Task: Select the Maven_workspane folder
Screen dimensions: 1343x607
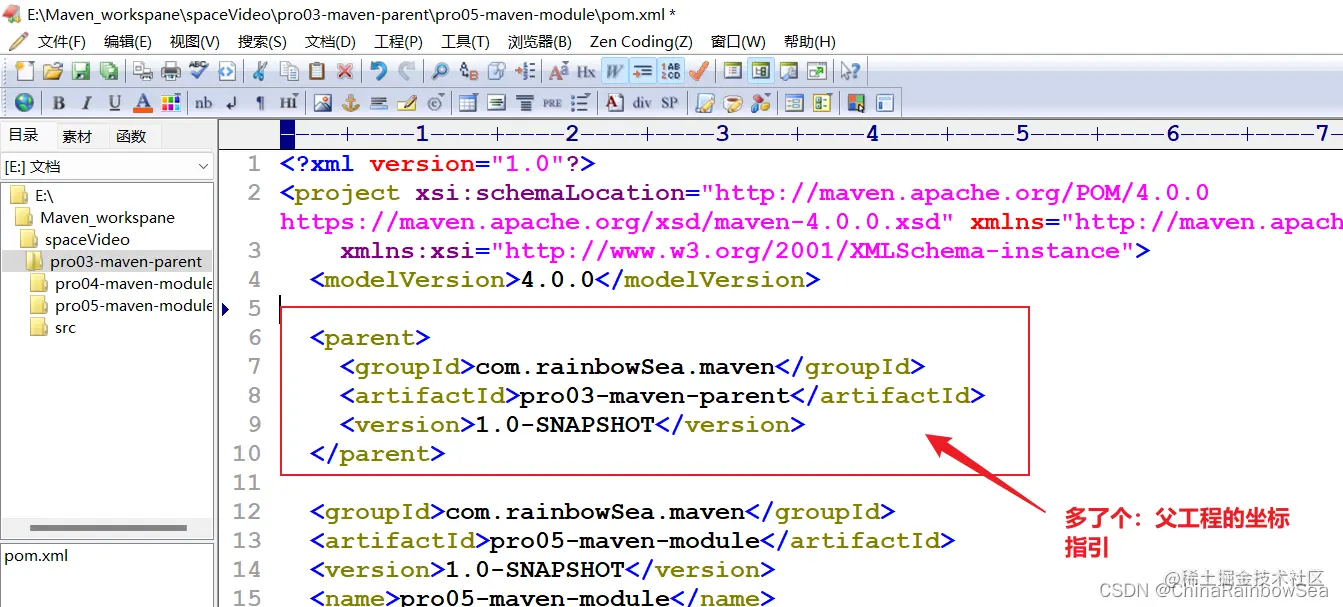Action: pos(107,218)
